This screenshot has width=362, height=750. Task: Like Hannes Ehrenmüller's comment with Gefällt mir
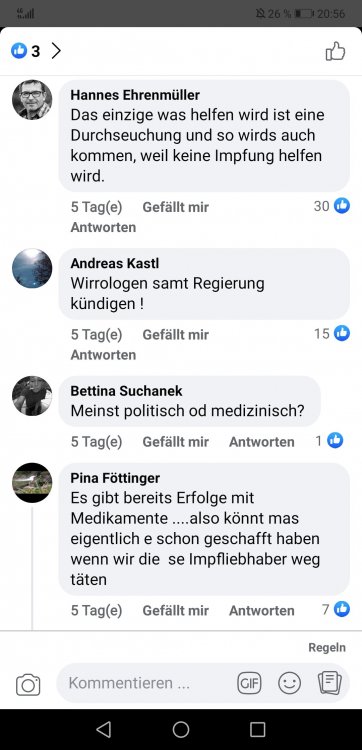[x=176, y=207]
